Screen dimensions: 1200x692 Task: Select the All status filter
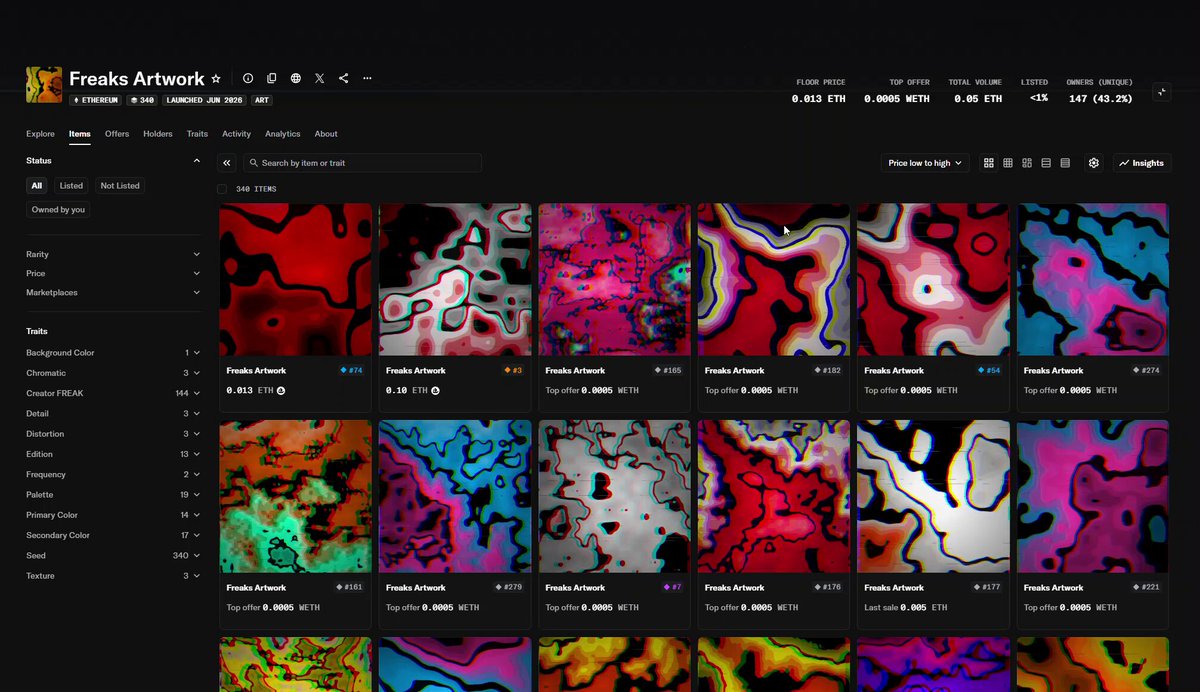[37, 186]
